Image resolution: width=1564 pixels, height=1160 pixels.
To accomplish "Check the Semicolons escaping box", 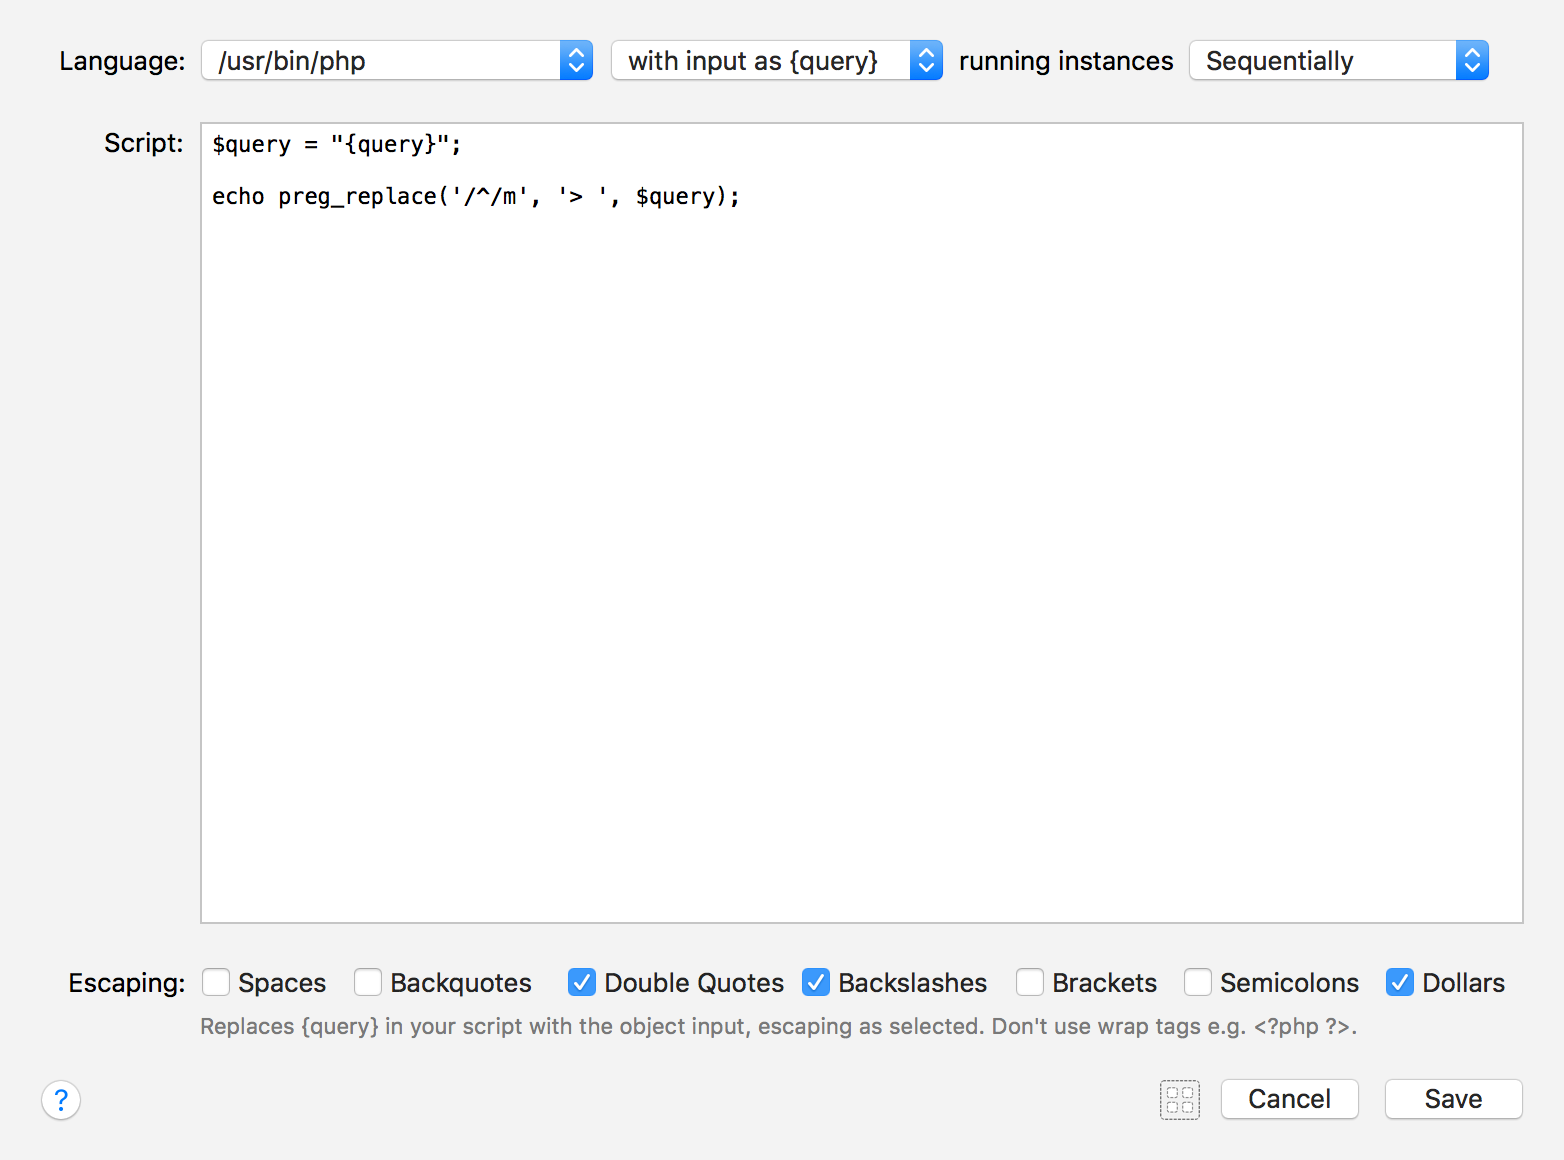I will (x=1198, y=983).
